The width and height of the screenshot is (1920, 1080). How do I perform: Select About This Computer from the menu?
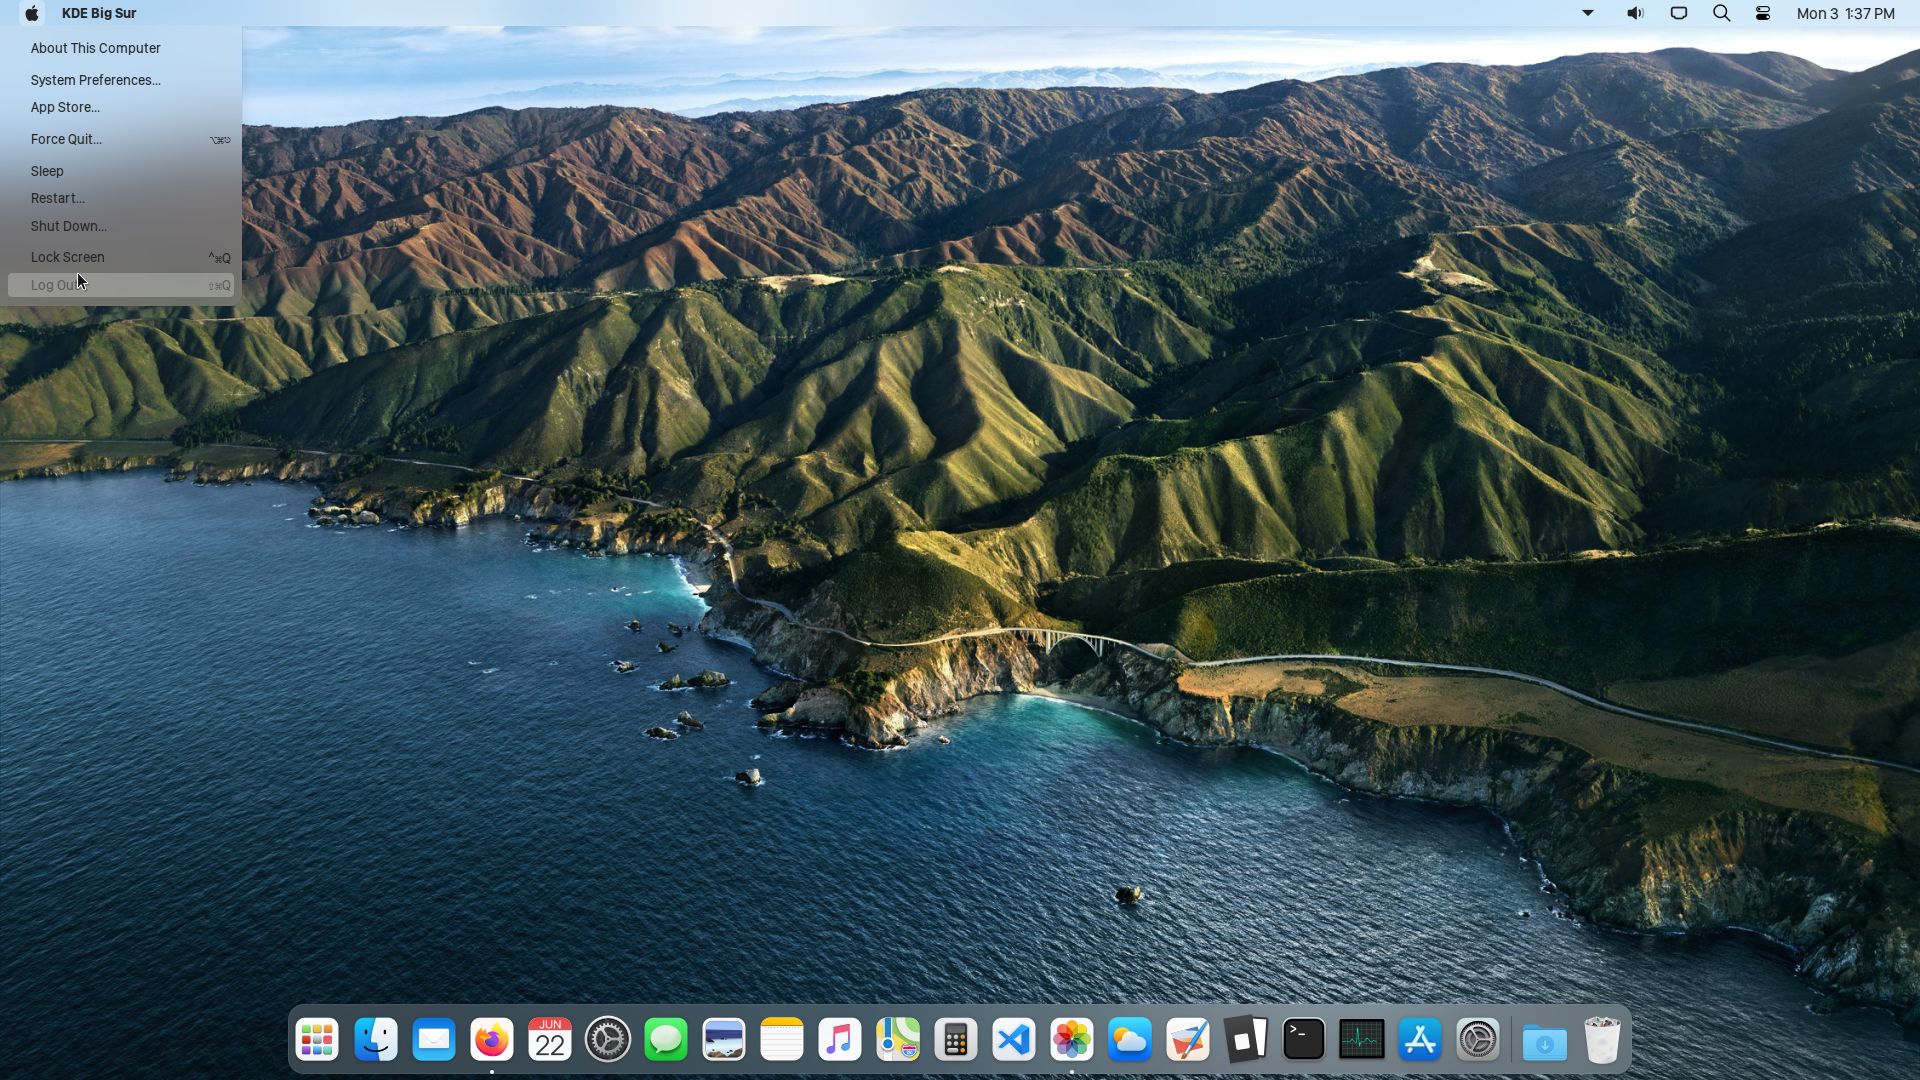95,48
